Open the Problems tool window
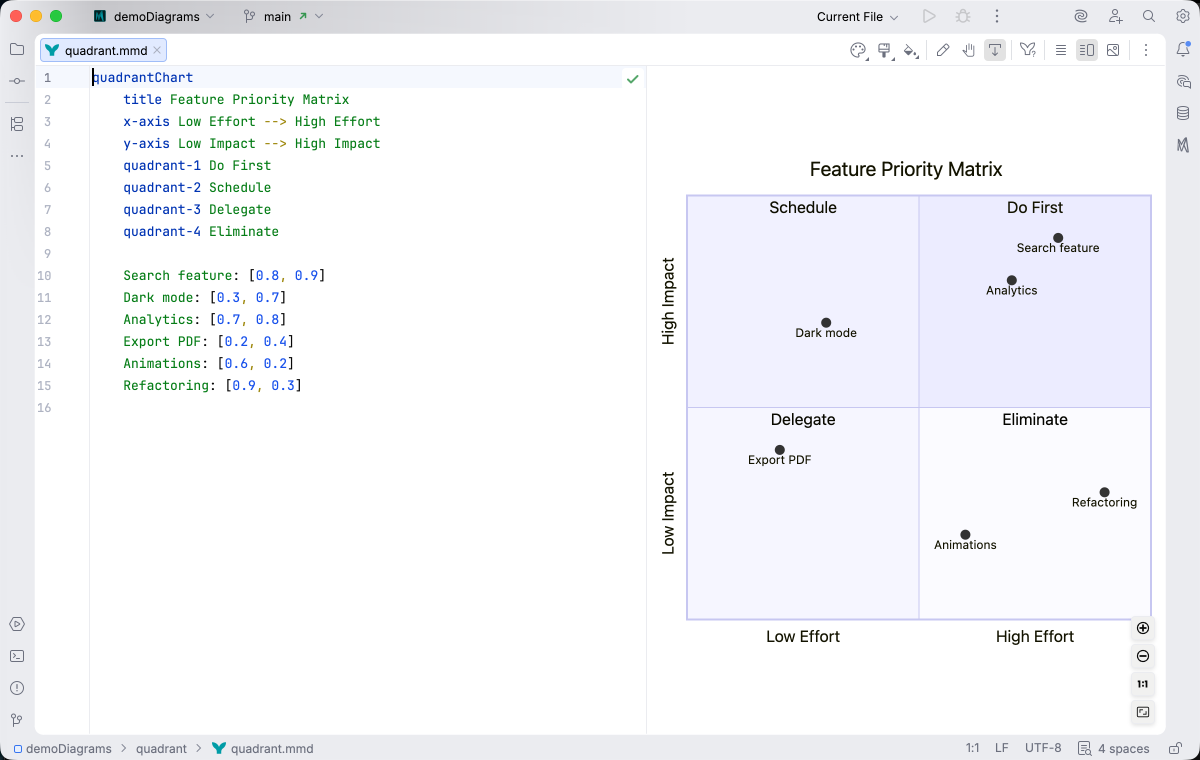The image size is (1200, 760). click(17, 688)
